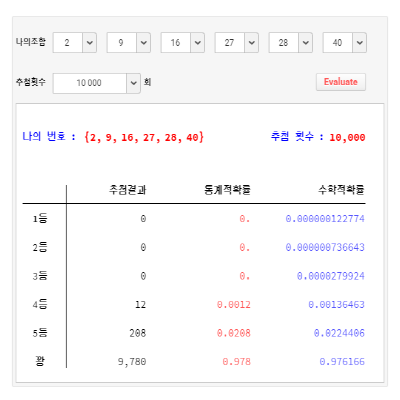Select the 추첨횟수 label
Viewport: 400px width, 400px height.
click(x=31, y=82)
